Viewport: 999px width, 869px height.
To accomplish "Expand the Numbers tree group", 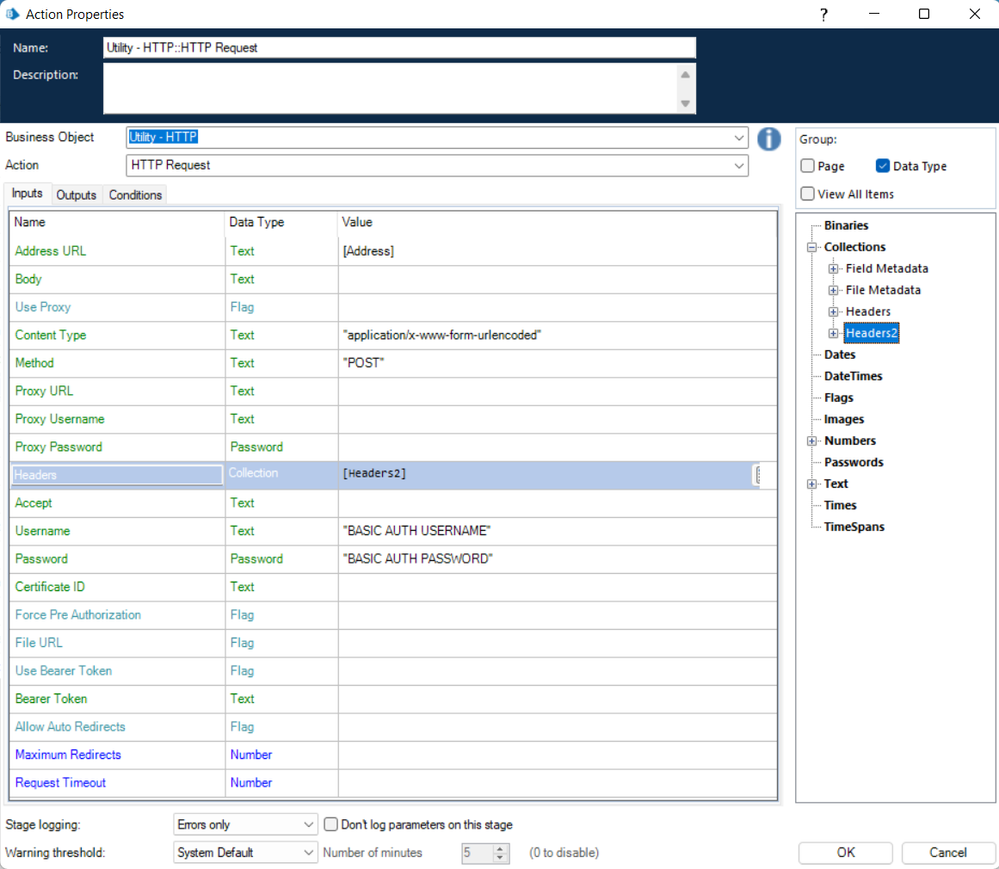I will [812, 441].
